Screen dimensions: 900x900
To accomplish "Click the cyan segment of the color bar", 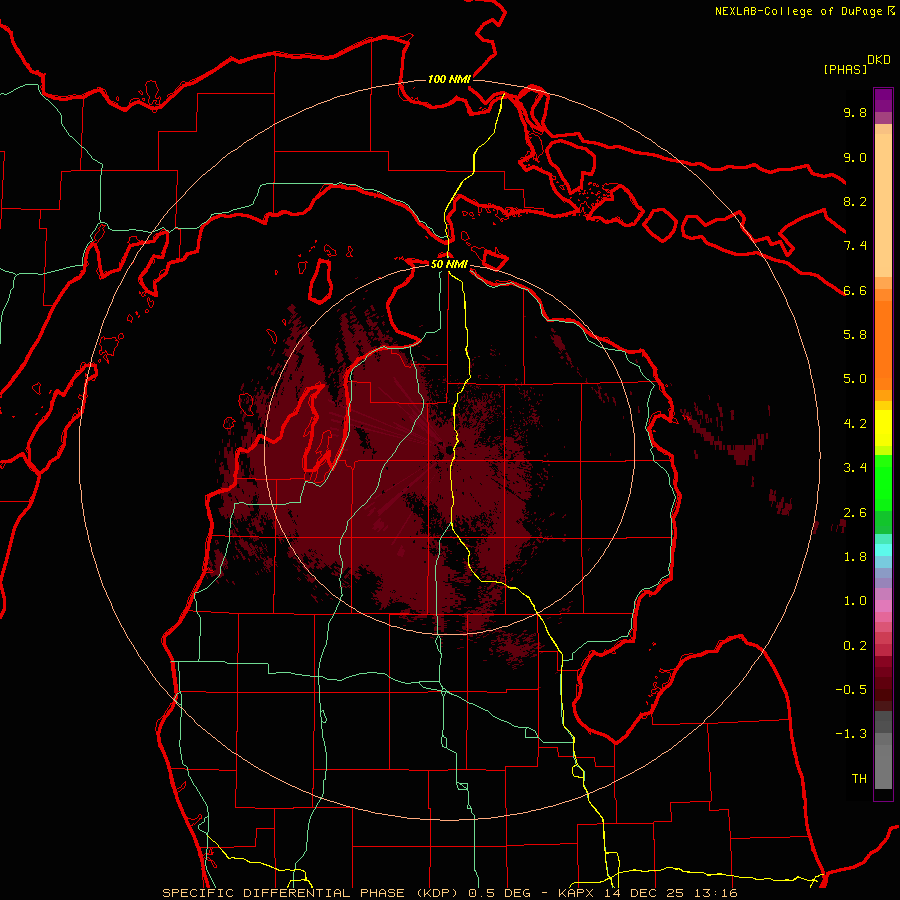I will 883,550.
